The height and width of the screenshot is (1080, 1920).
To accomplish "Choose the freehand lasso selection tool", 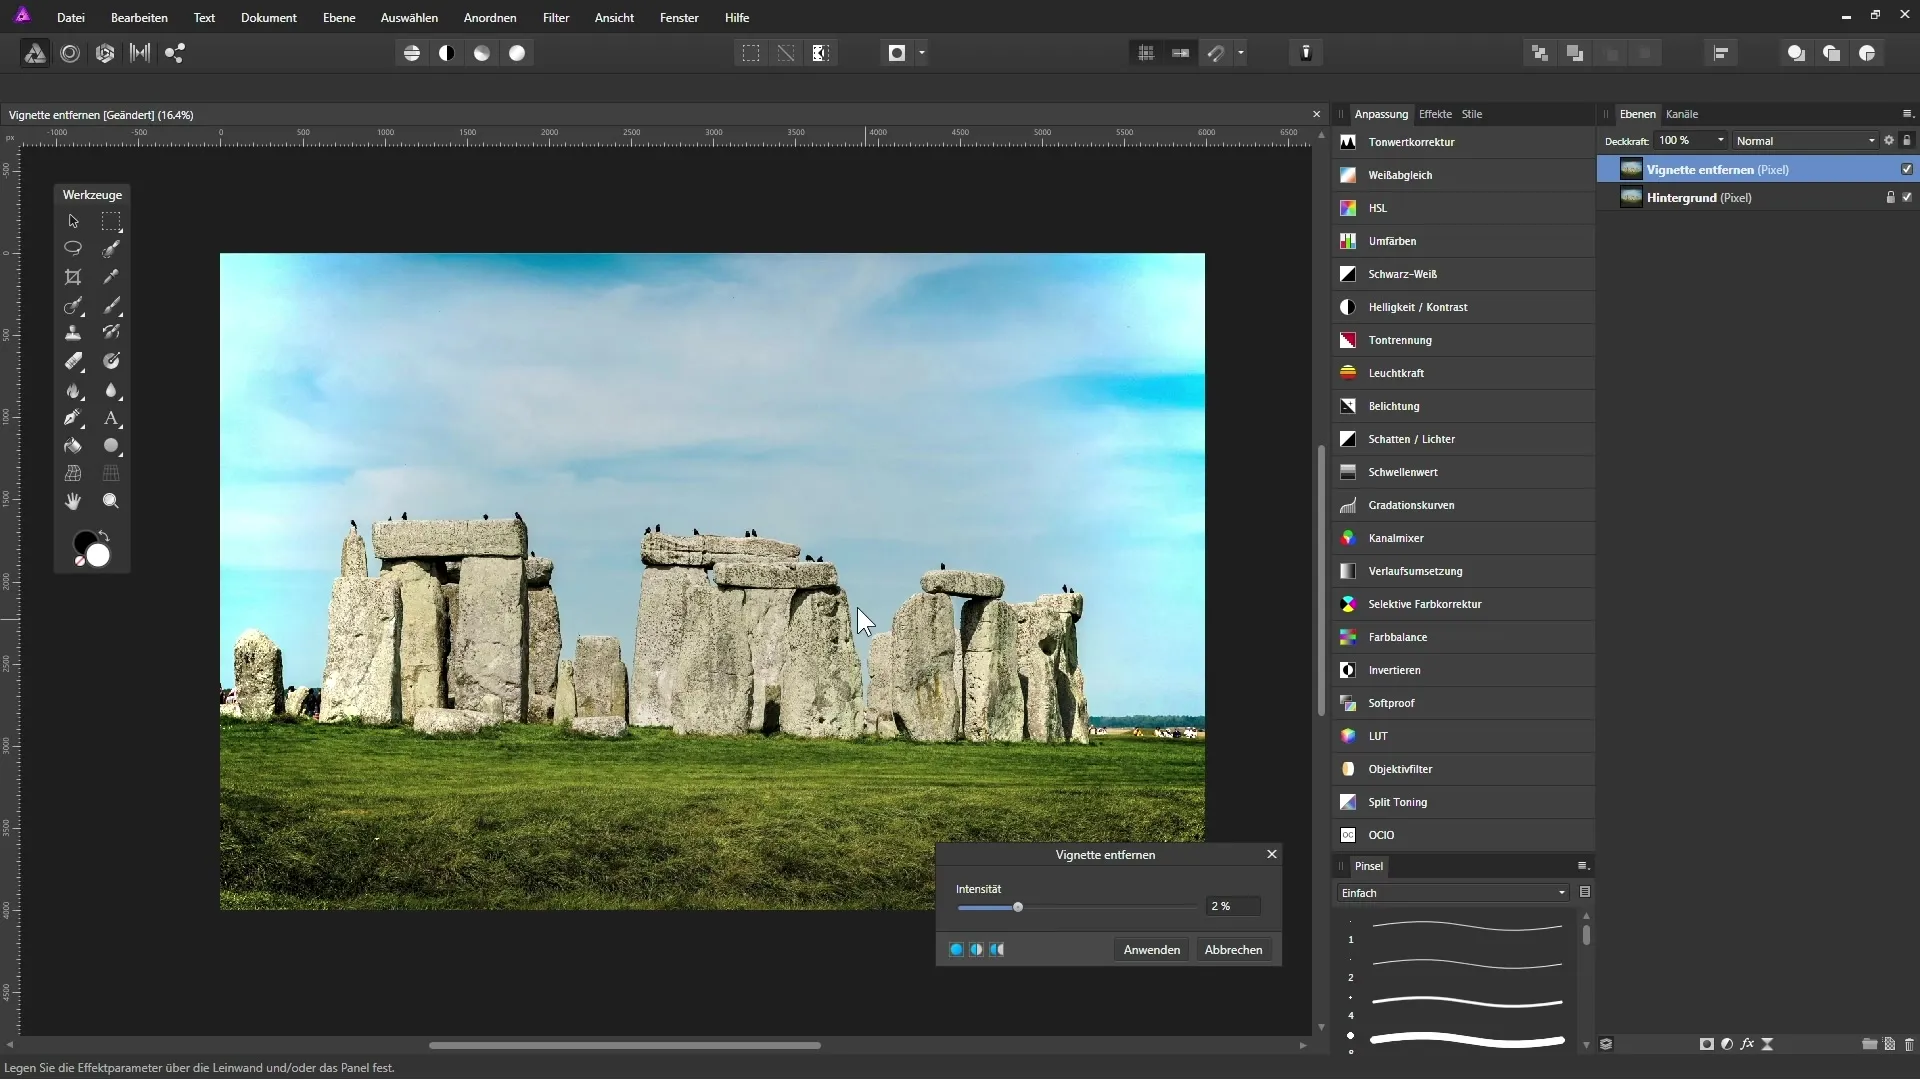I will (73, 248).
